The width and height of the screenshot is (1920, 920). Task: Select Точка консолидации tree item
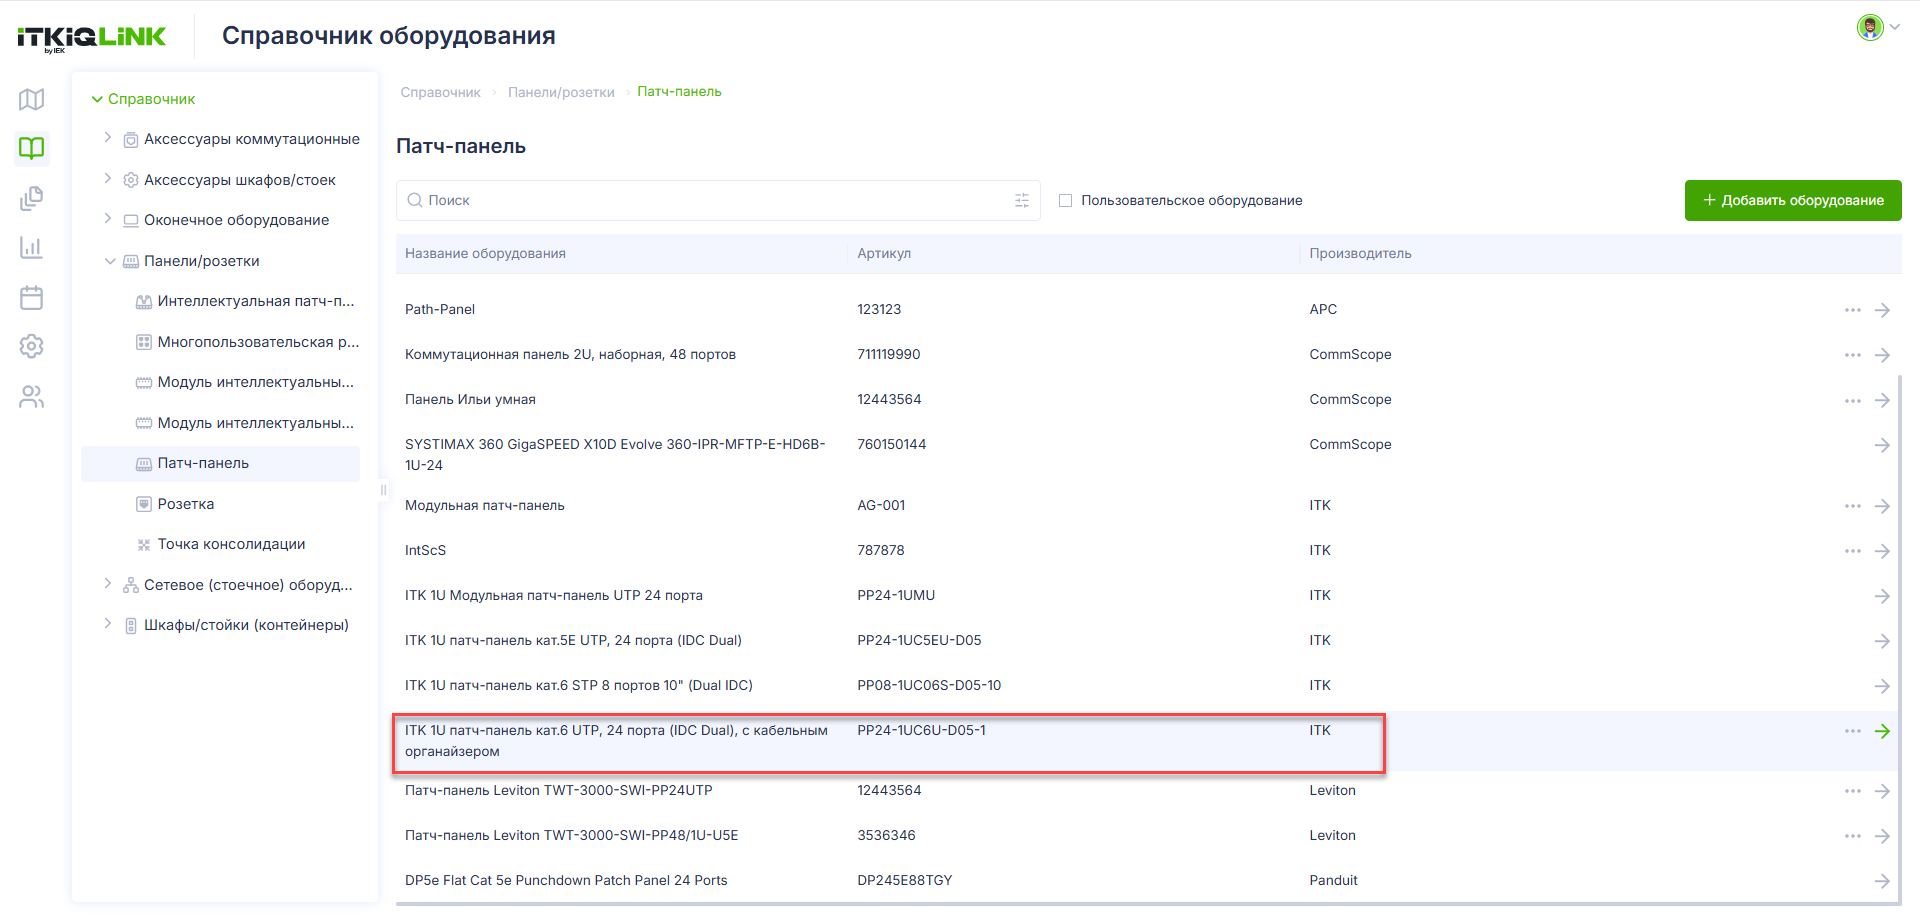[x=221, y=544]
